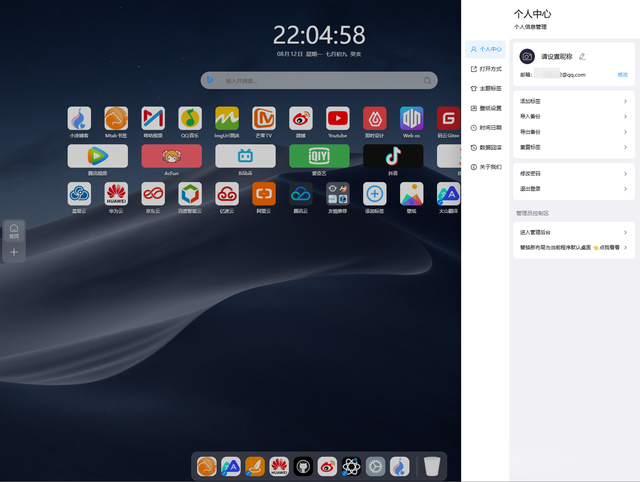Viewport: 640px width, 482px height.
Task: Open the 壁纸 wallpaper shortcut
Action: pos(411,194)
